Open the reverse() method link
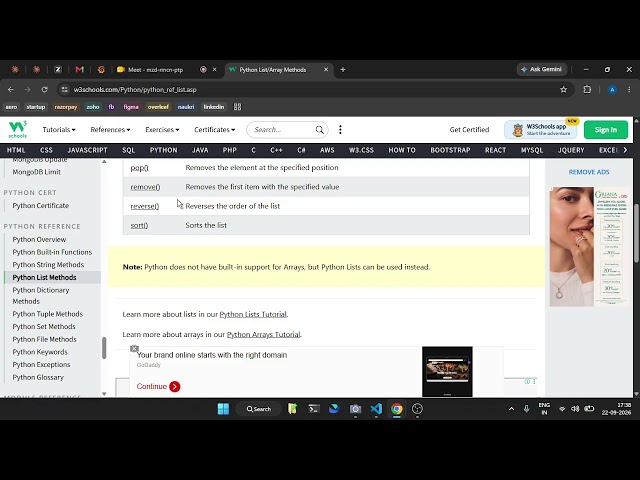This screenshot has width=640, height=480. pyautogui.click(x=144, y=206)
